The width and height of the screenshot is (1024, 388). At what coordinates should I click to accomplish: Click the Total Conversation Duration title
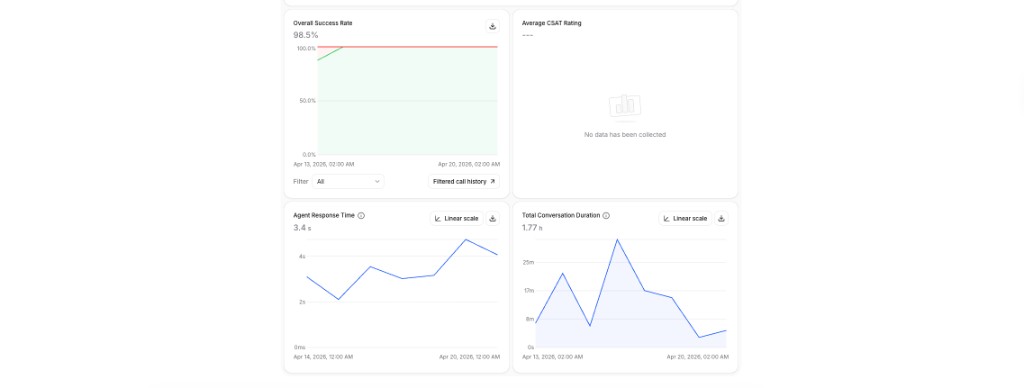tap(561, 216)
